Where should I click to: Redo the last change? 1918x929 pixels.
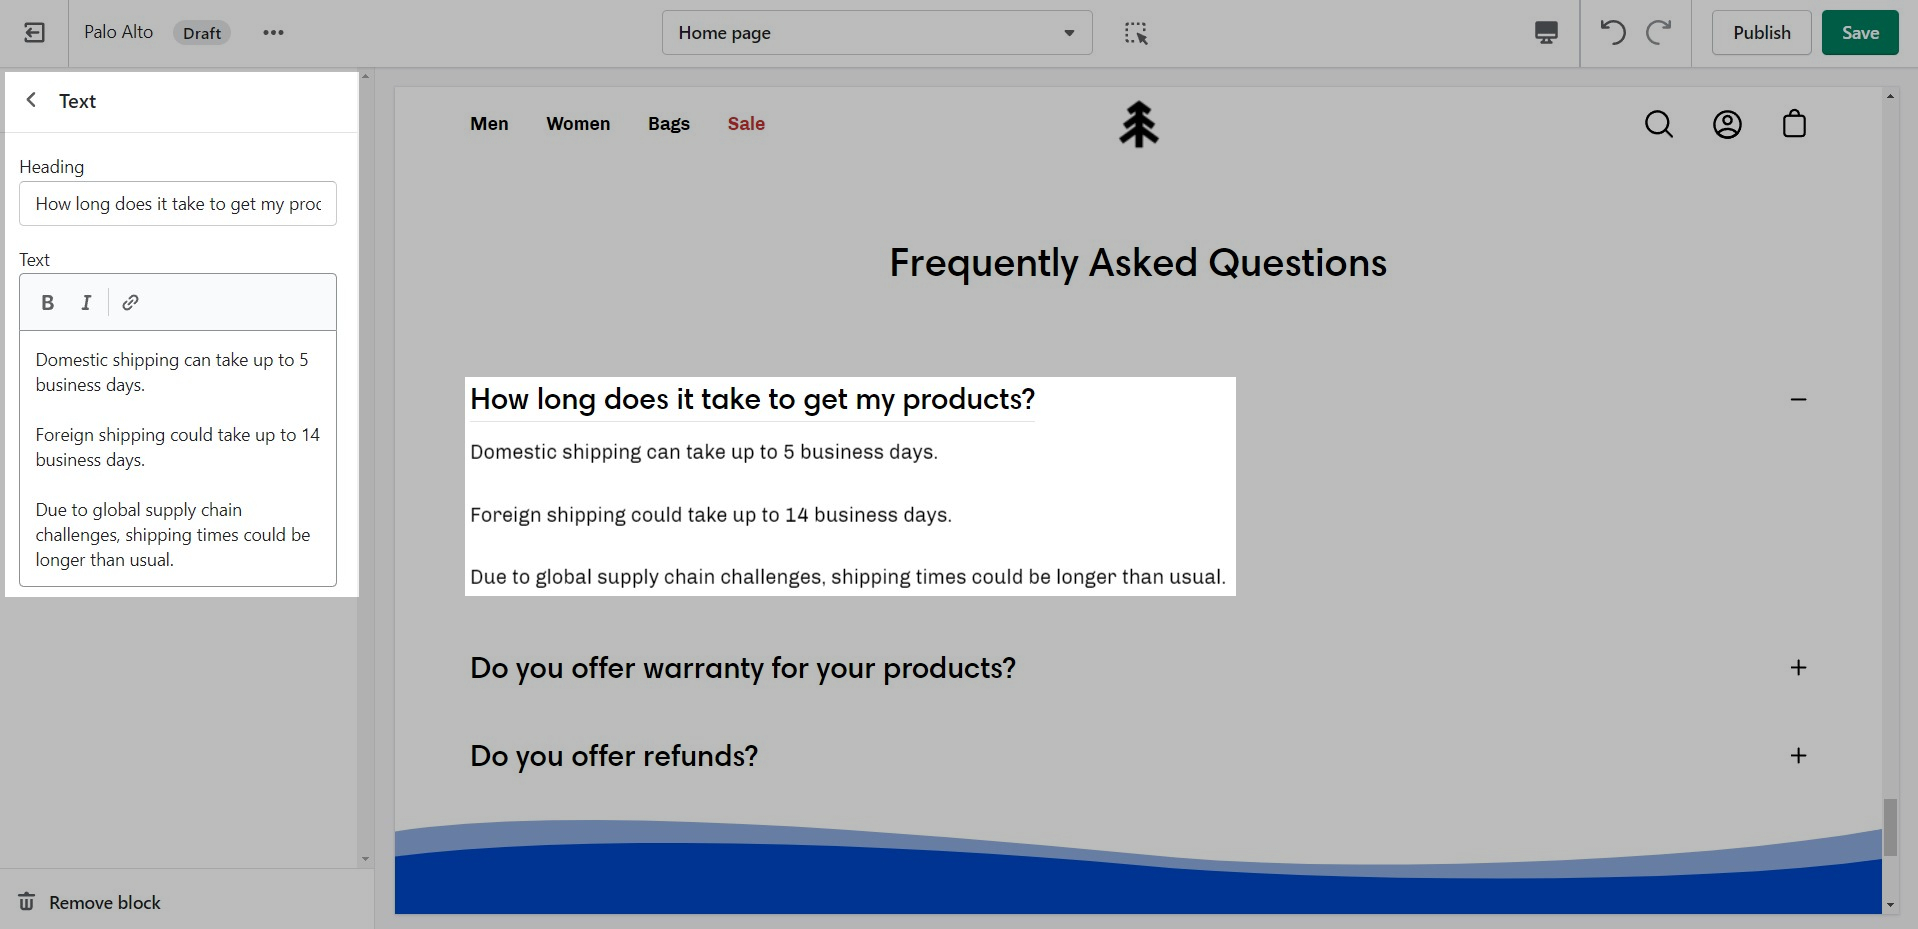click(x=1659, y=33)
